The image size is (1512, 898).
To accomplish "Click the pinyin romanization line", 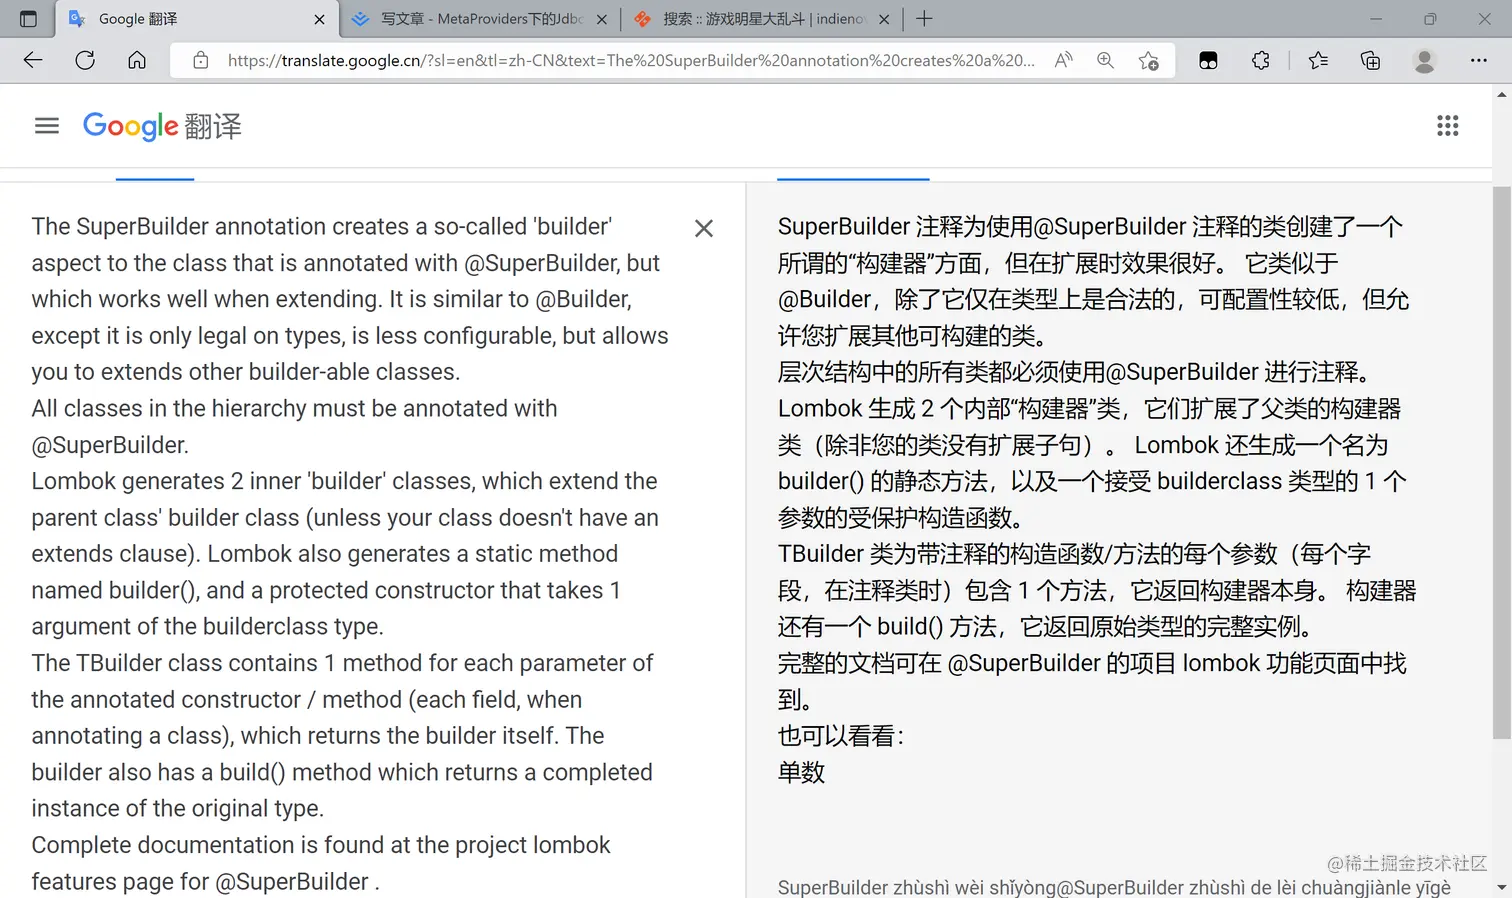I will [1114, 887].
